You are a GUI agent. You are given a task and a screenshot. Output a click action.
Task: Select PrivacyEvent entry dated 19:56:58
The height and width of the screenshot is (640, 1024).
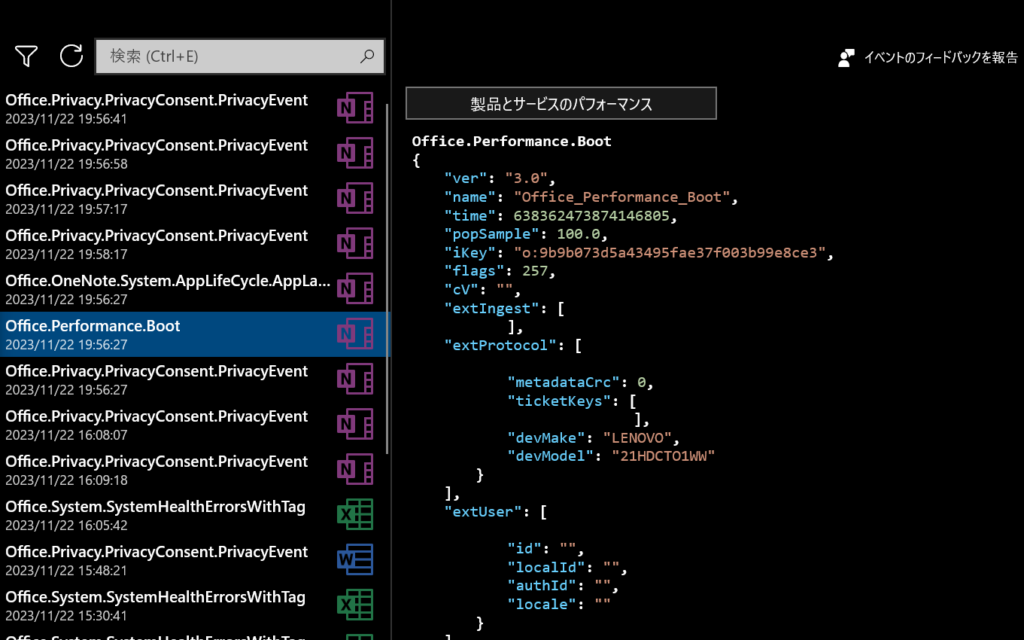pos(194,153)
